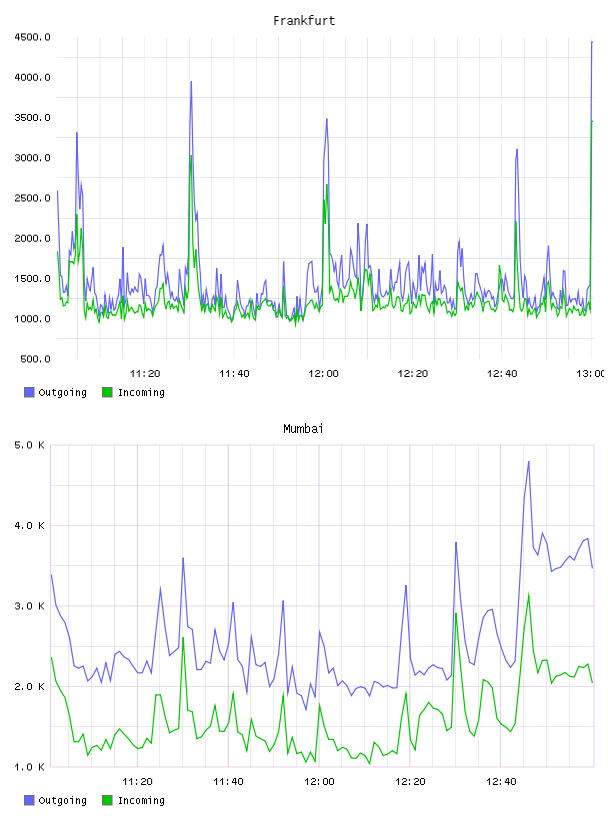
Task: Click the 11:40 time label on Frankfurt chart
Action: [234, 374]
